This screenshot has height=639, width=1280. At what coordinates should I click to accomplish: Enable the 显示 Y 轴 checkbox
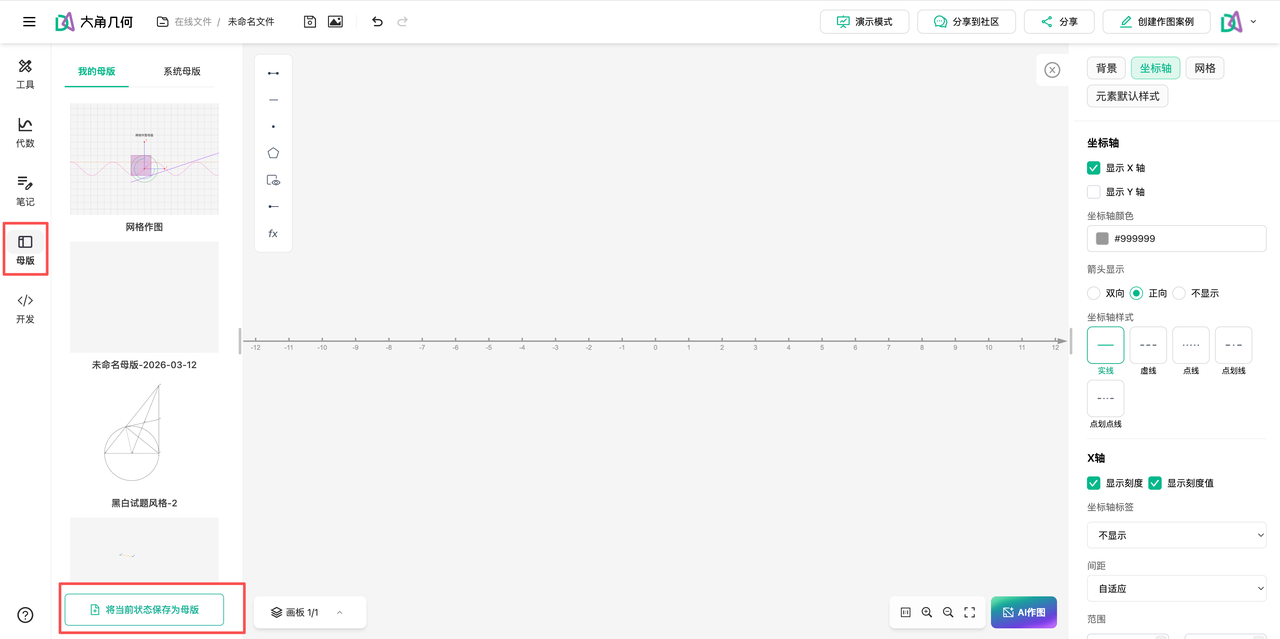click(x=1094, y=192)
